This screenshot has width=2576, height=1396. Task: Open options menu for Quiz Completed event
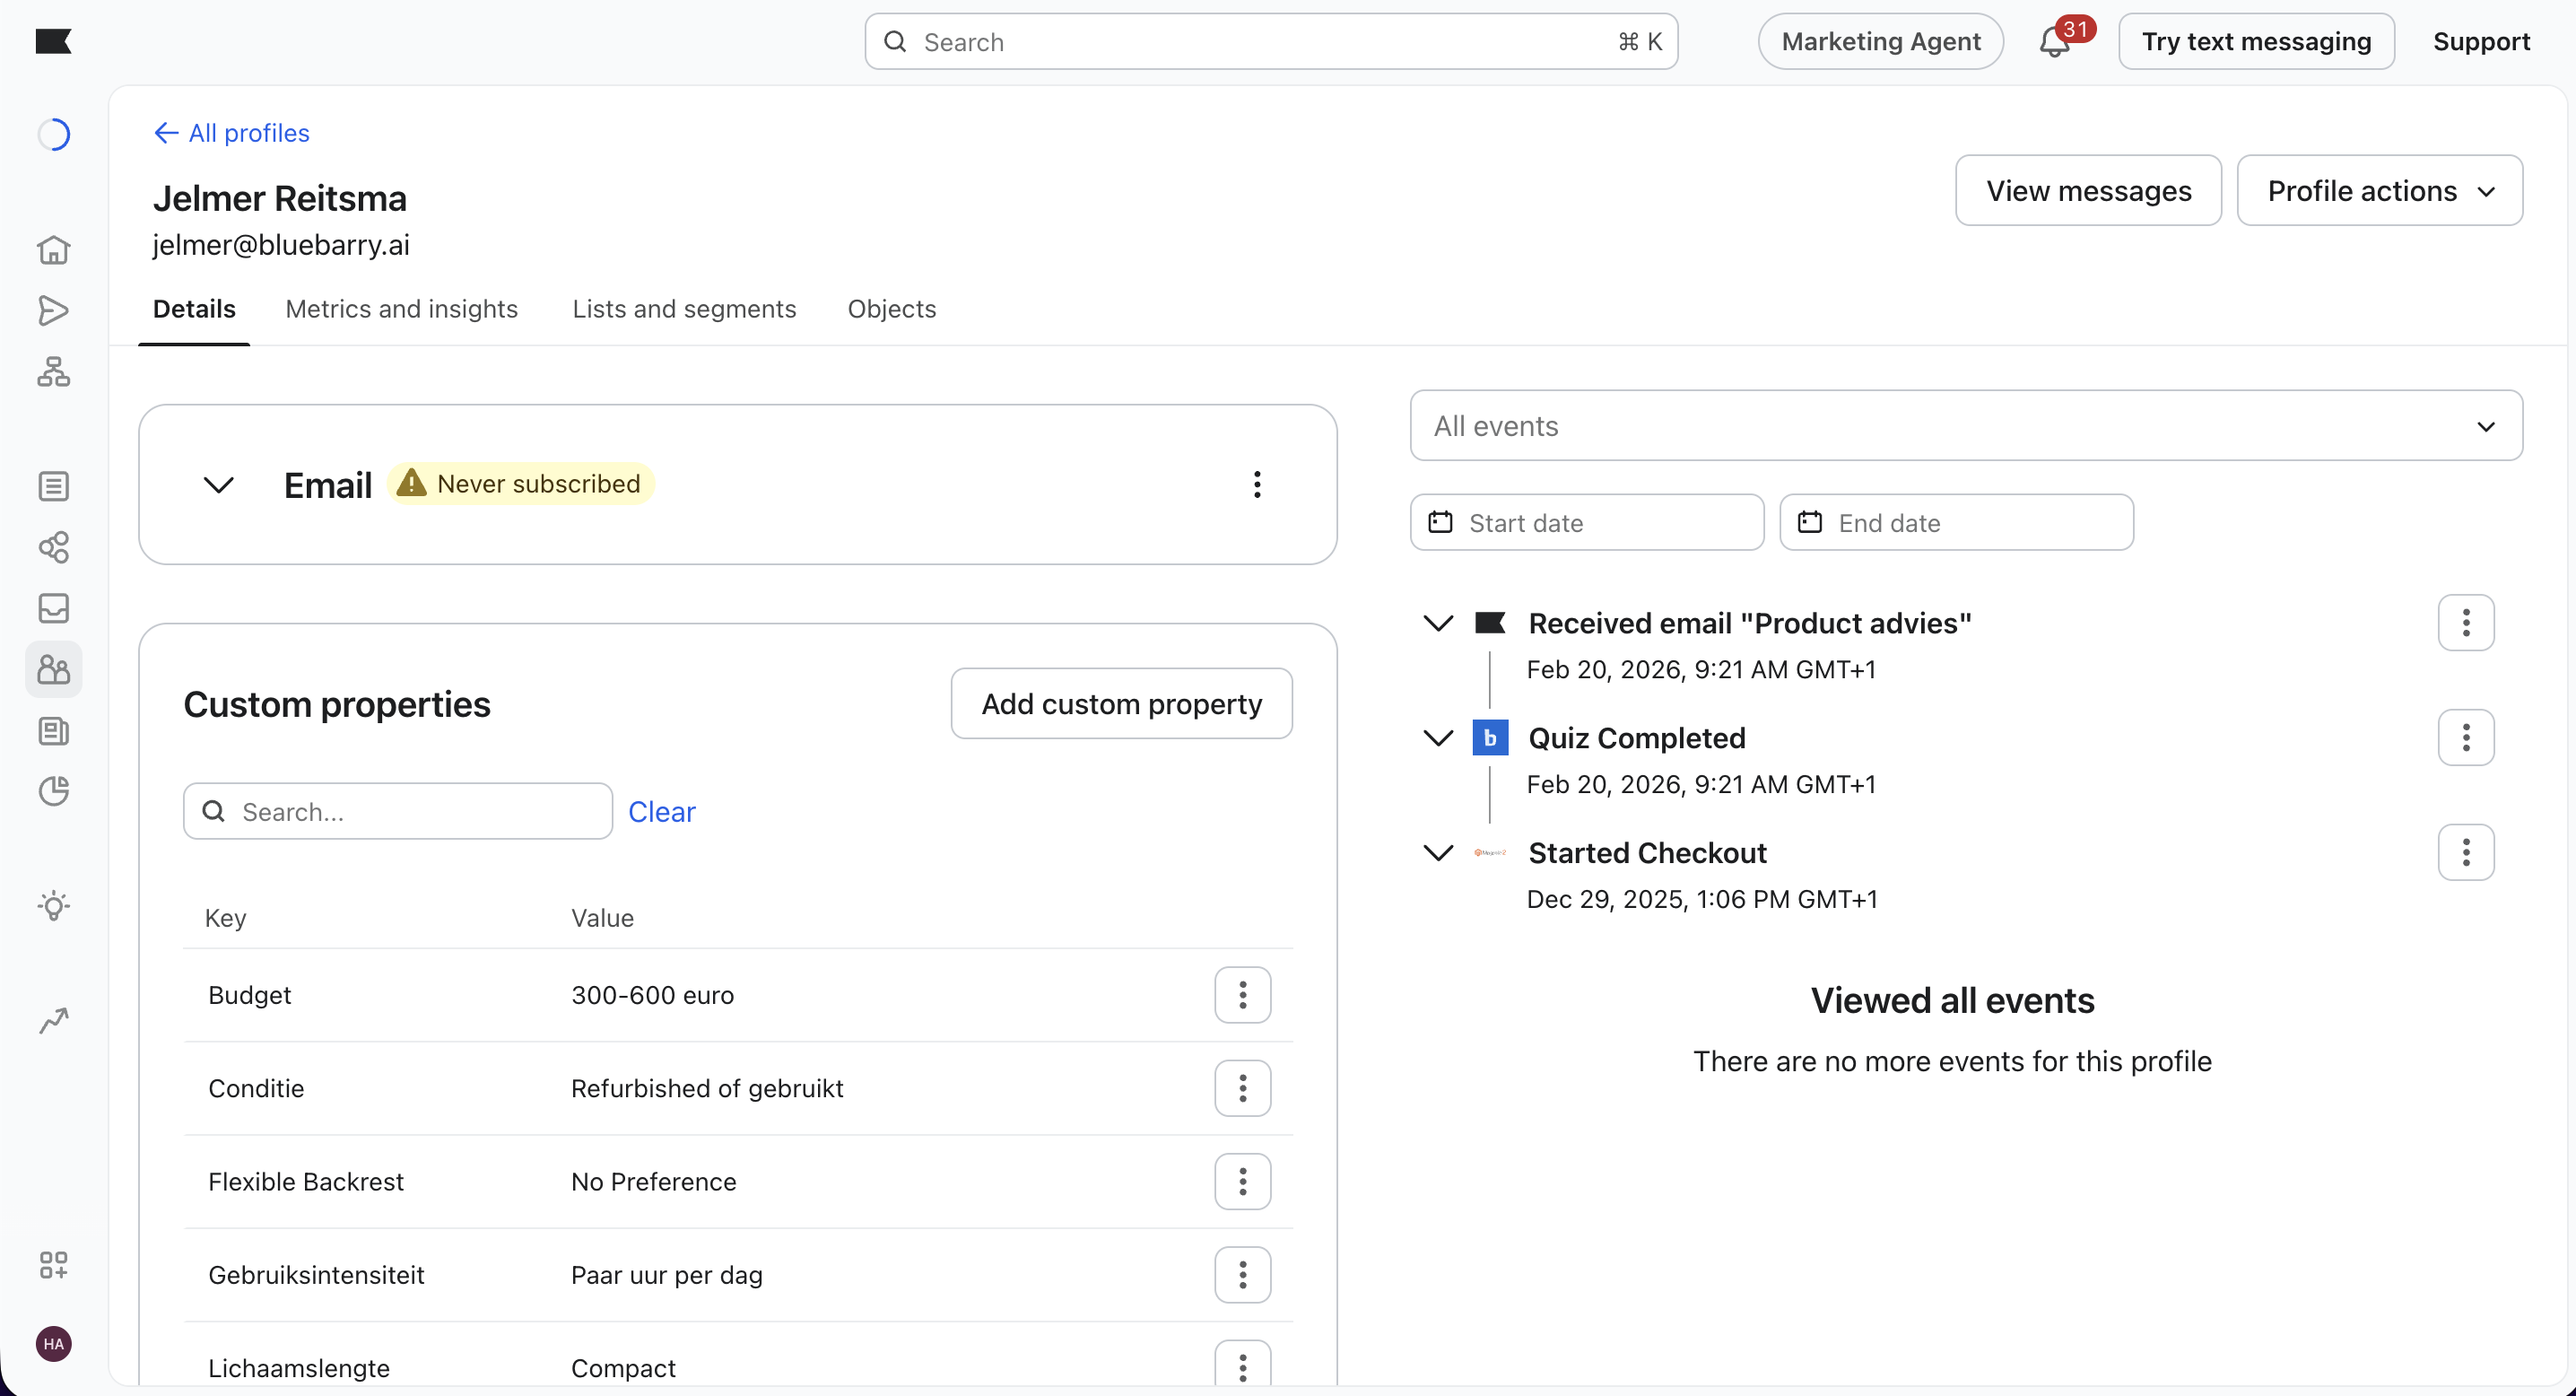pos(2465,738)
